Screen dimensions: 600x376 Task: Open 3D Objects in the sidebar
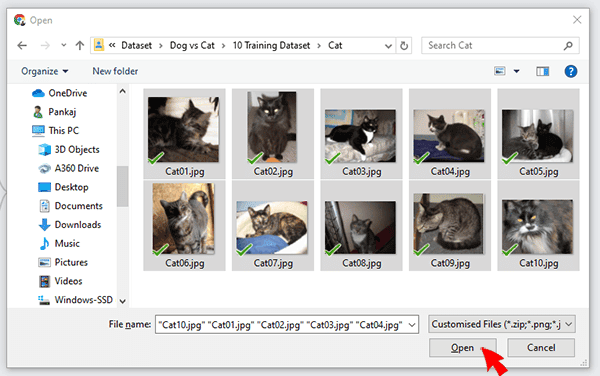[x=69, y=149]
